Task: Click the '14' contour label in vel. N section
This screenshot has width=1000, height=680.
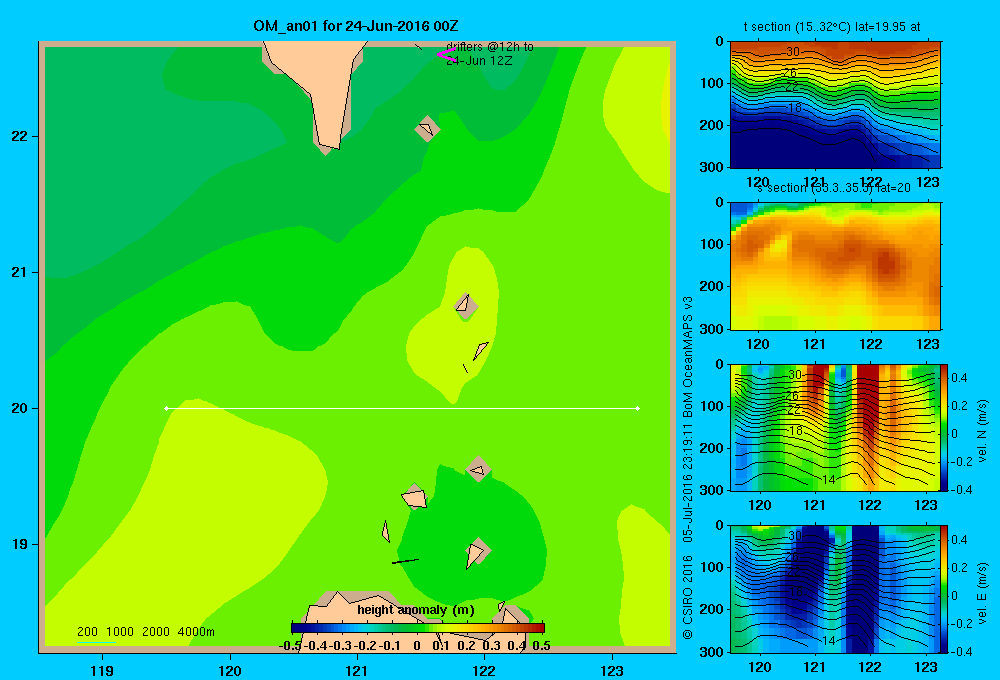Action: [828, 480]
